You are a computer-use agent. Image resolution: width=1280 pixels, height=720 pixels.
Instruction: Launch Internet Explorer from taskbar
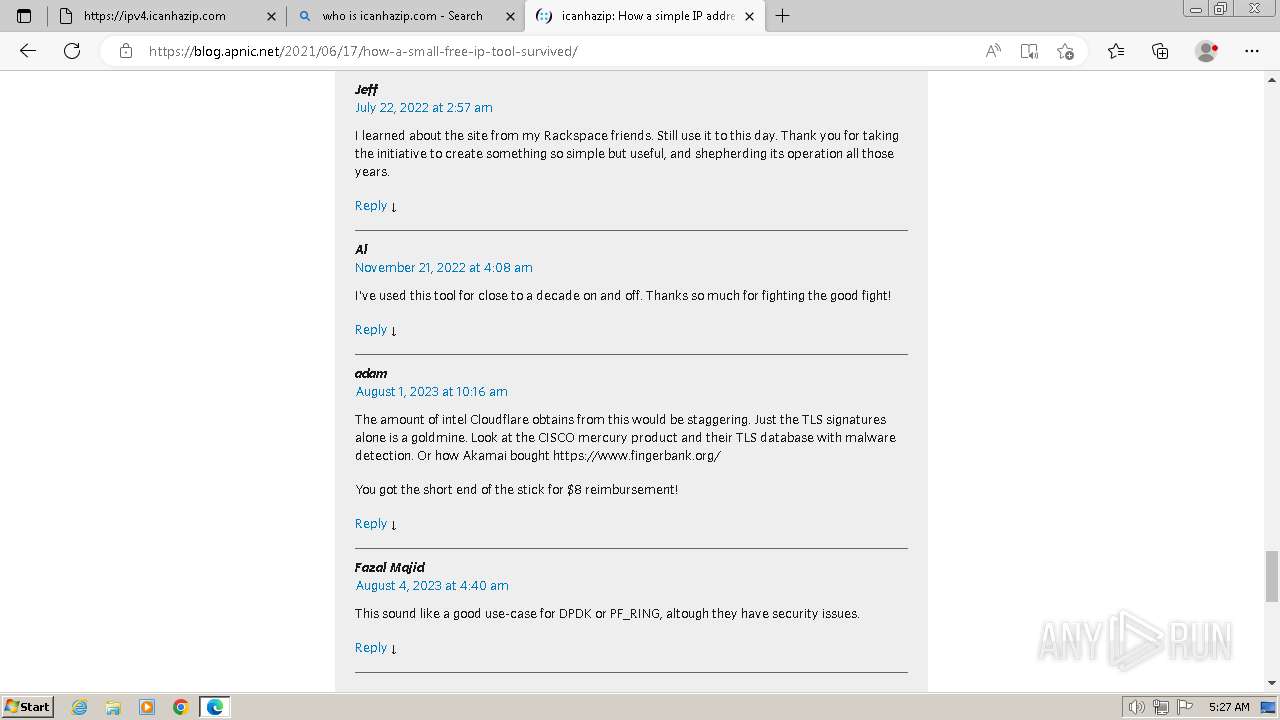(x=80, y=707)
